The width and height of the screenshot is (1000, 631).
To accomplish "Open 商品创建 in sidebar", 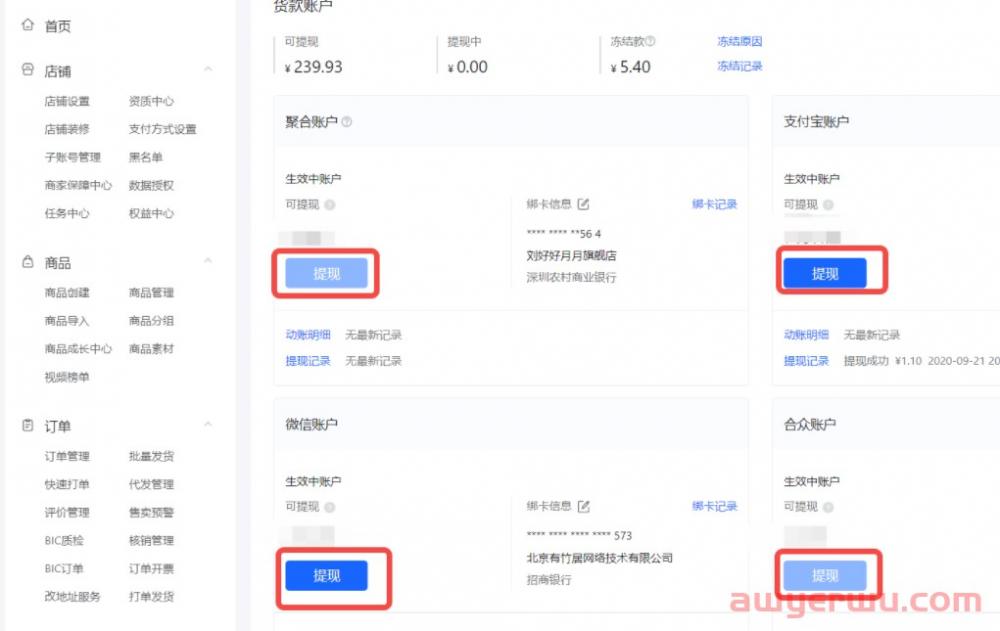I will [x=67, y=293].
